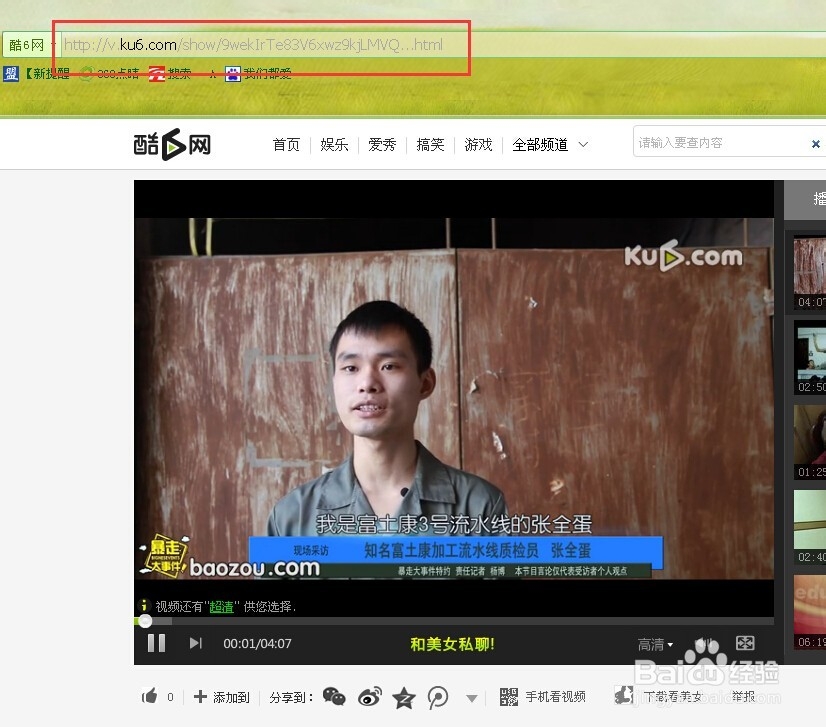
Task: Give the video a thumbs up
Action: pos(149,695)
